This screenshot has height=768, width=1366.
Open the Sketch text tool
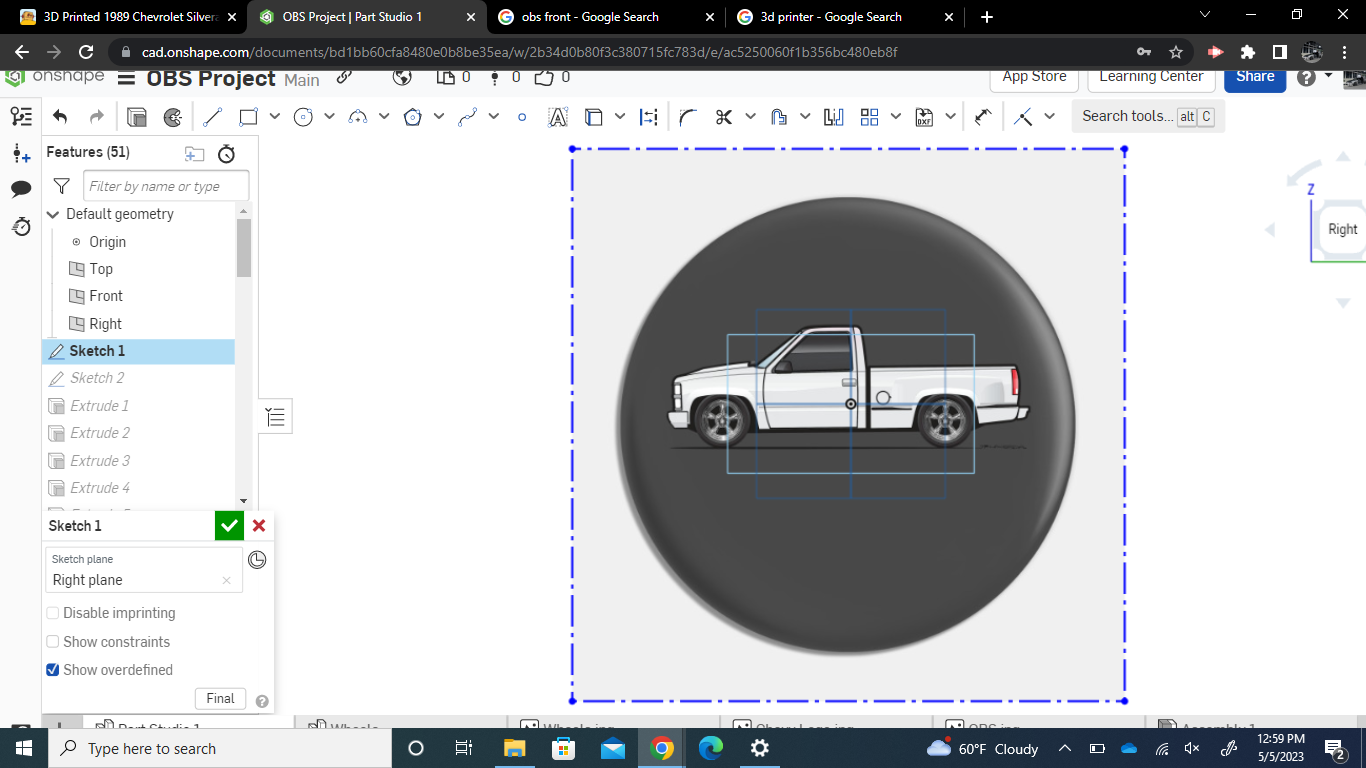pyautogui.click(x=557, y=116)
